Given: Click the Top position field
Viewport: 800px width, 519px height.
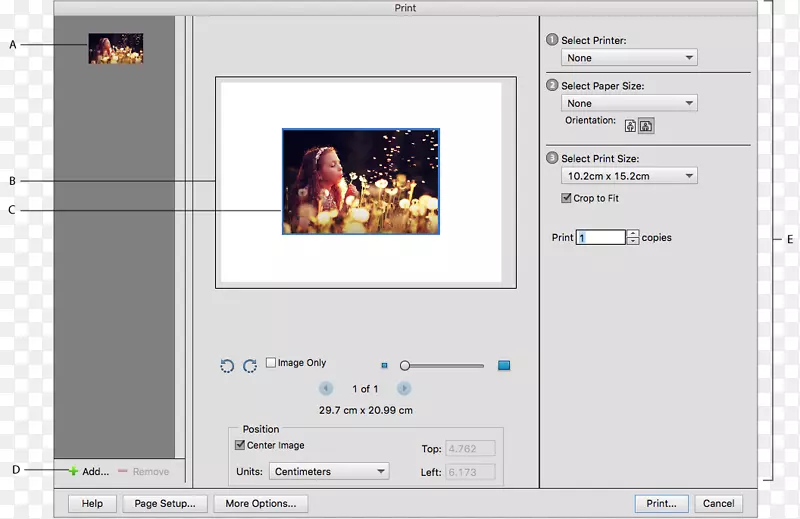Looking at the screenshot, I should pos(470,449).
